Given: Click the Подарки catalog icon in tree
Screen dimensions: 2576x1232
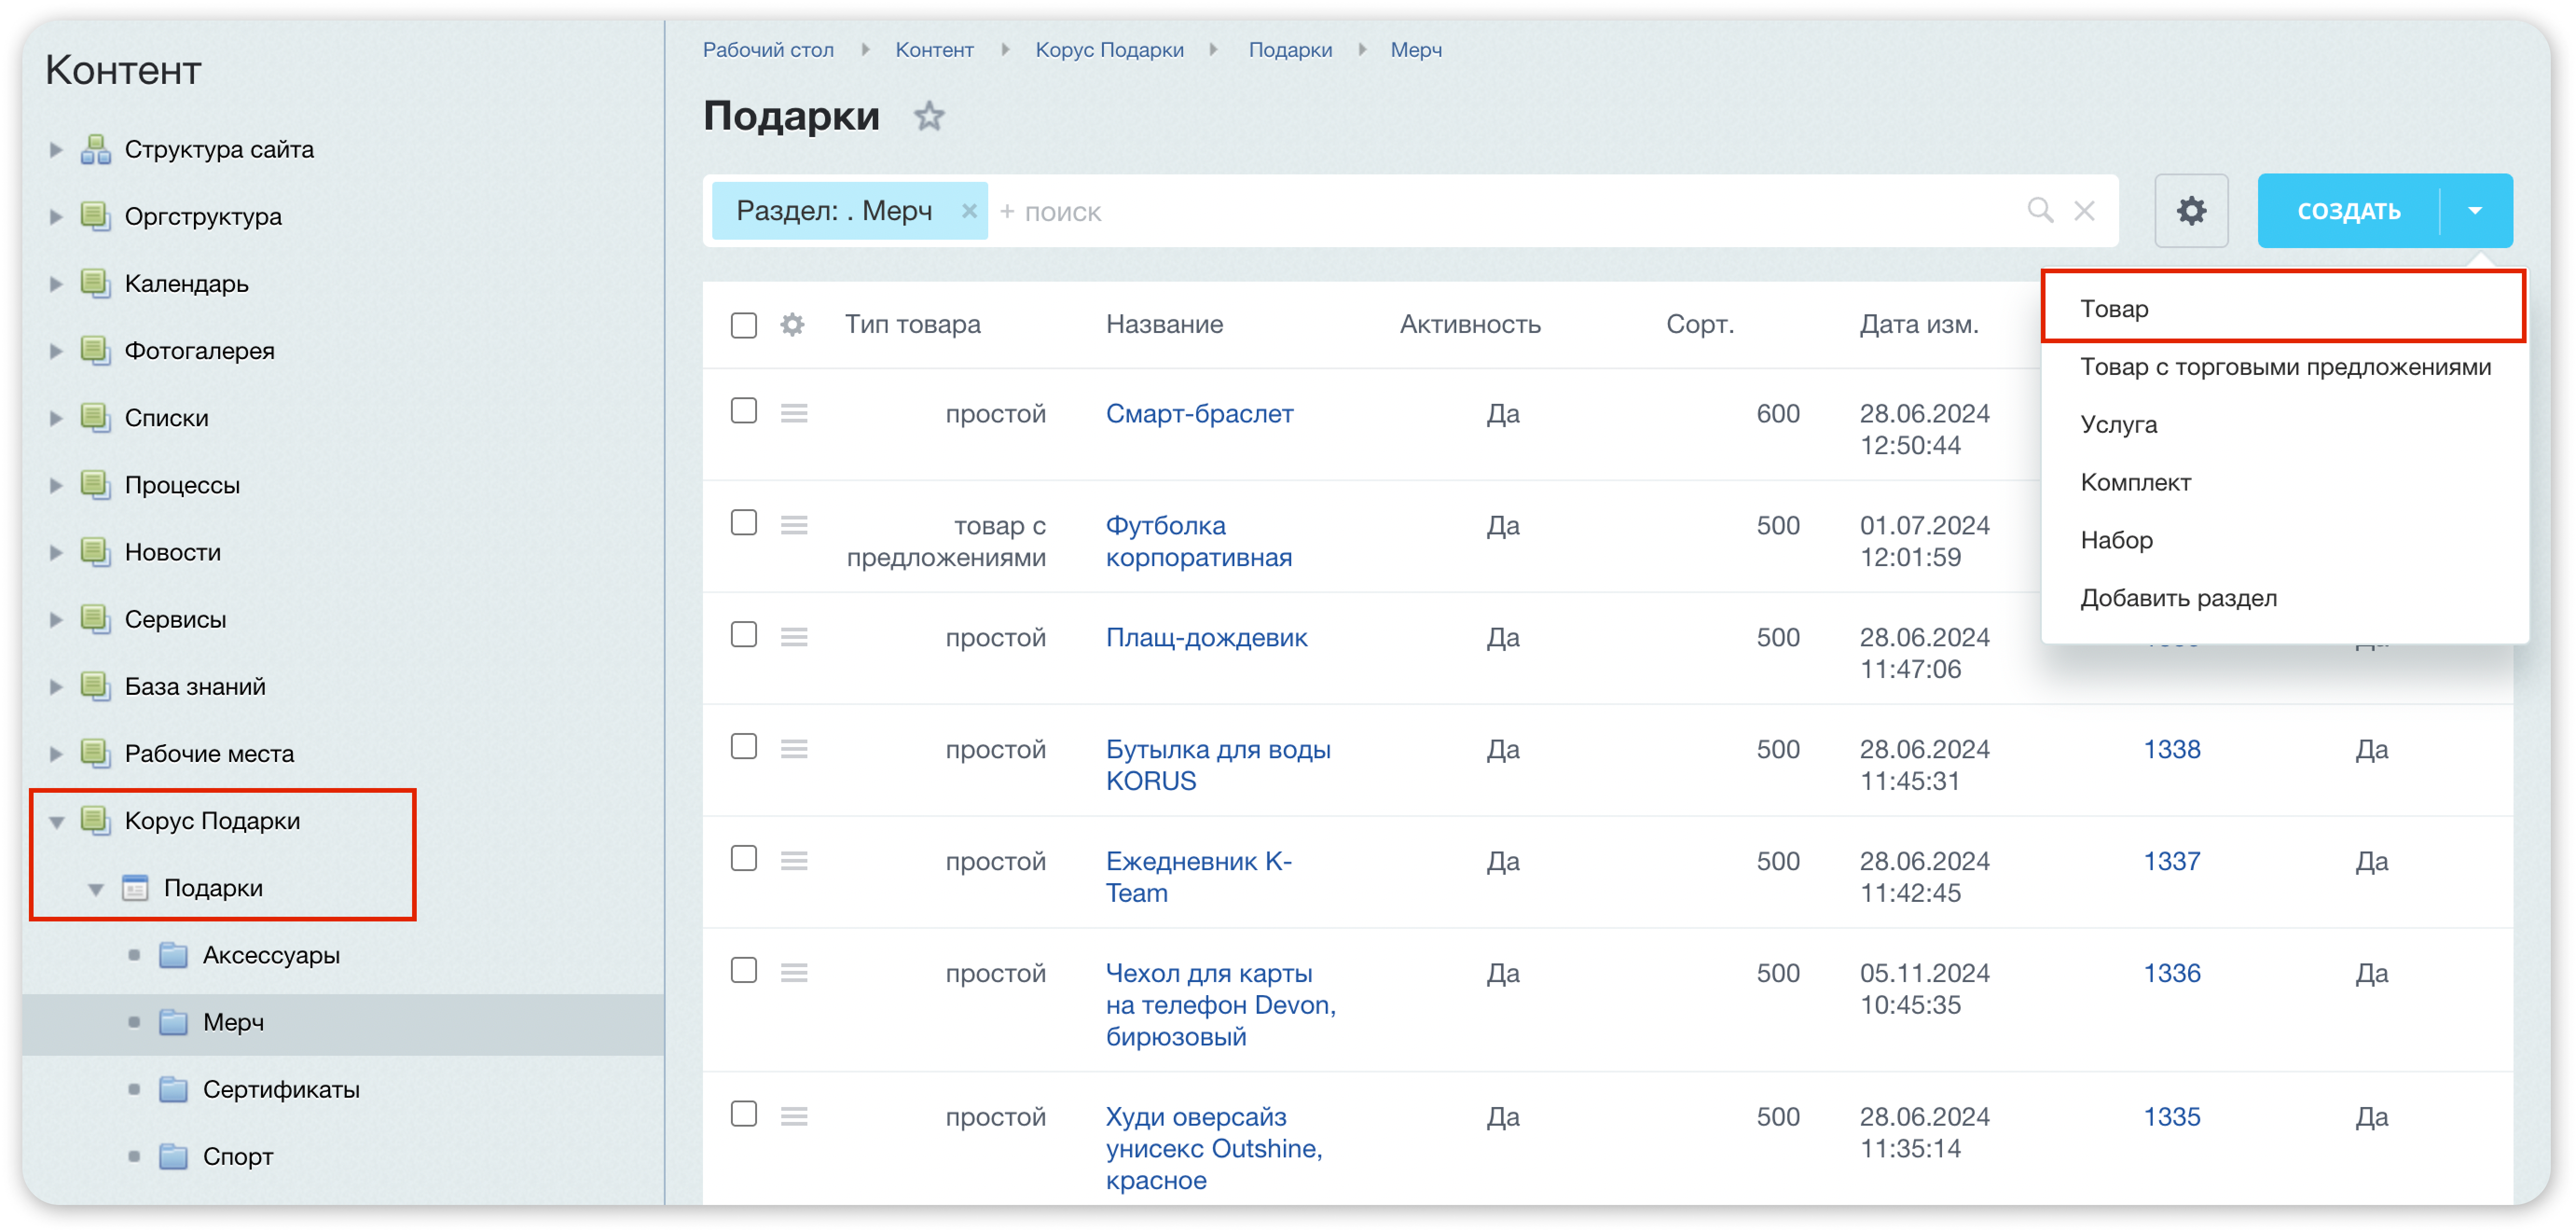Looking at the screenshot, I should point(135,887).
